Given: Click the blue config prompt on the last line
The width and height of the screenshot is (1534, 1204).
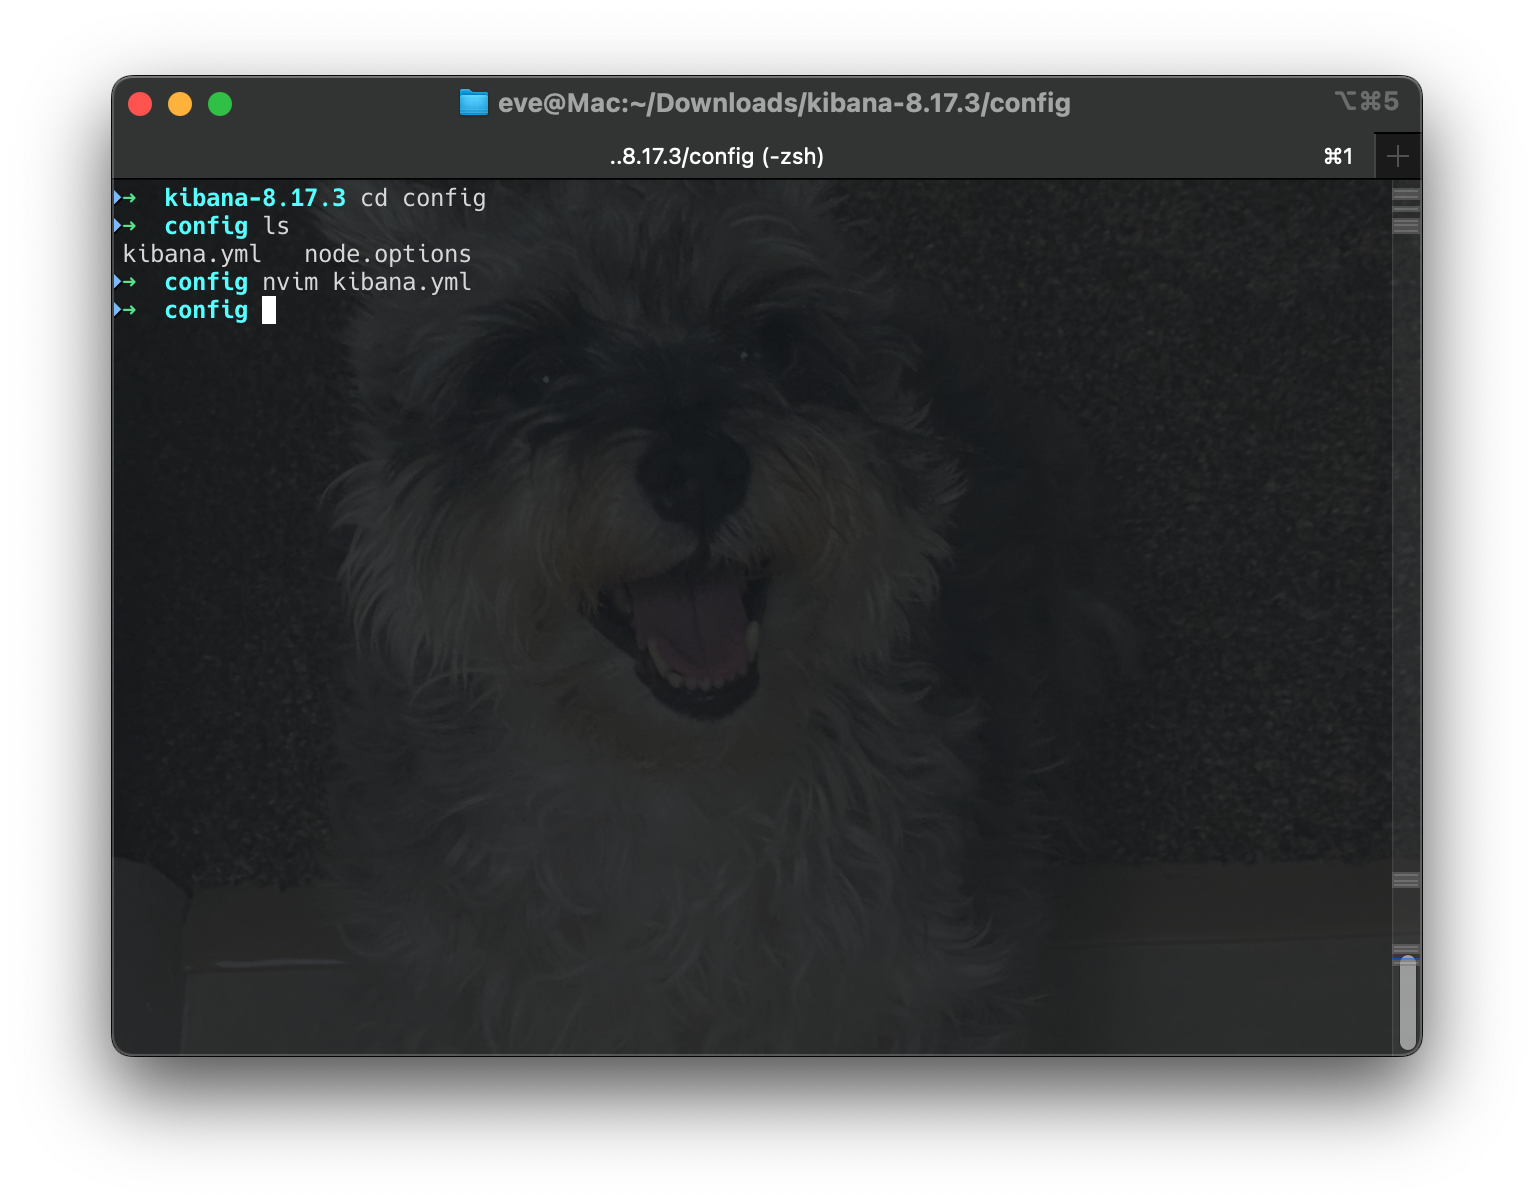Looking at the screenshot, I should (x=206, y=310).
